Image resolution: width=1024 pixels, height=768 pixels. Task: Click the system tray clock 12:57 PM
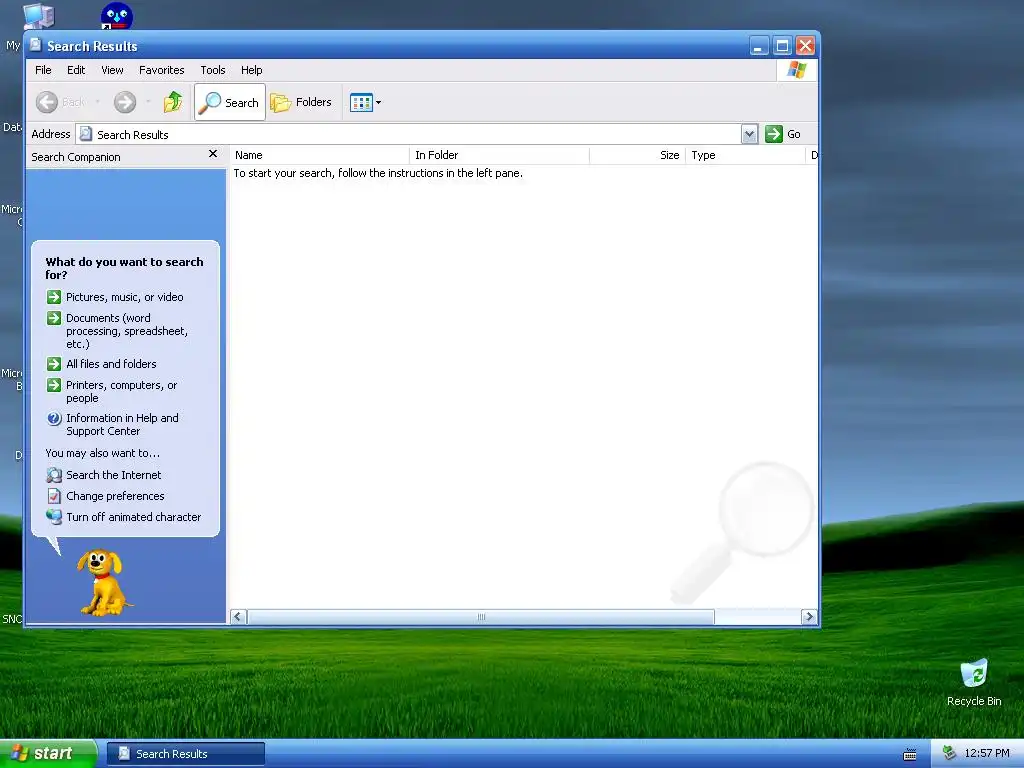pyautogui.click(x=987, y=754)
